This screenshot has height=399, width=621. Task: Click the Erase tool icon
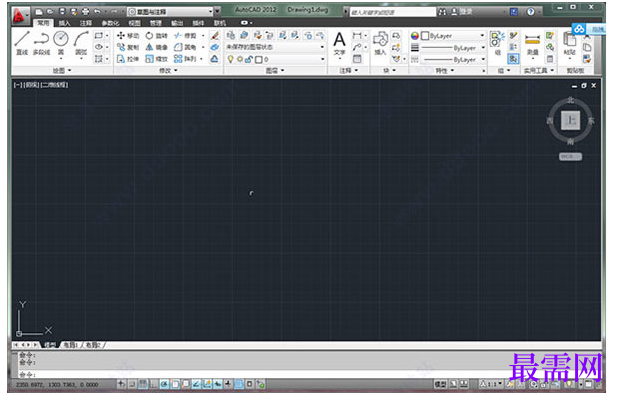pyautogui.click(x=215, y=36)
